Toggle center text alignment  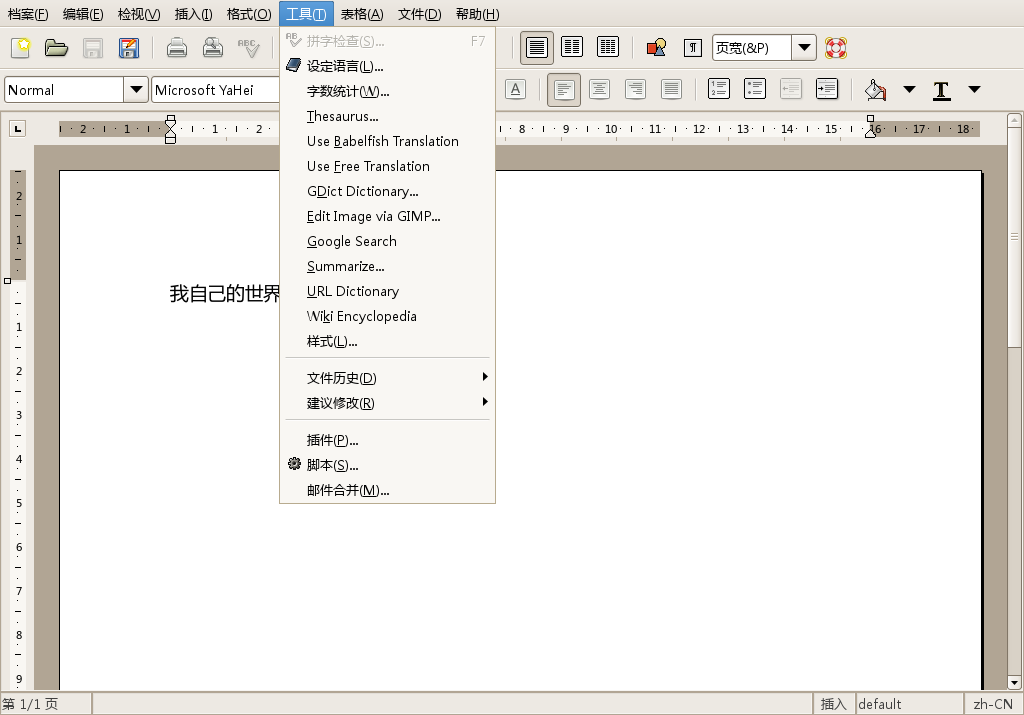[600, 89]
